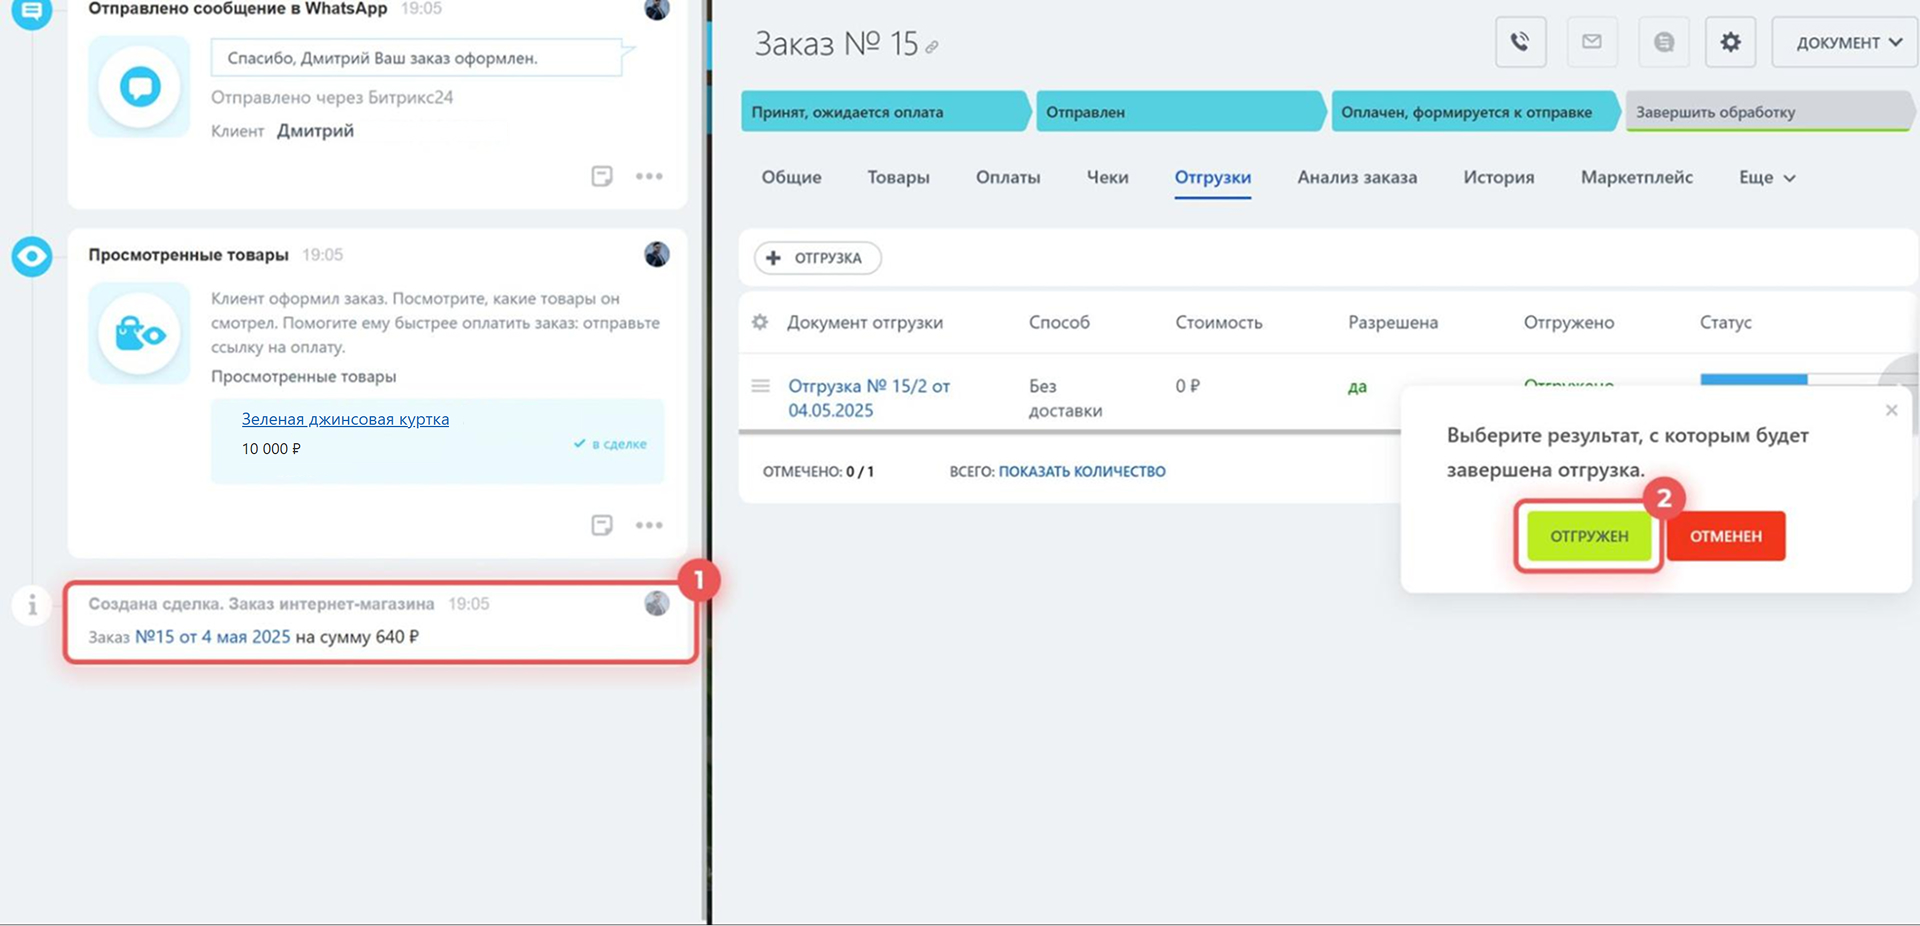Click the email envelope icon button
This screenshot has width=1920, height=926.
click(x=1592, y=42)
